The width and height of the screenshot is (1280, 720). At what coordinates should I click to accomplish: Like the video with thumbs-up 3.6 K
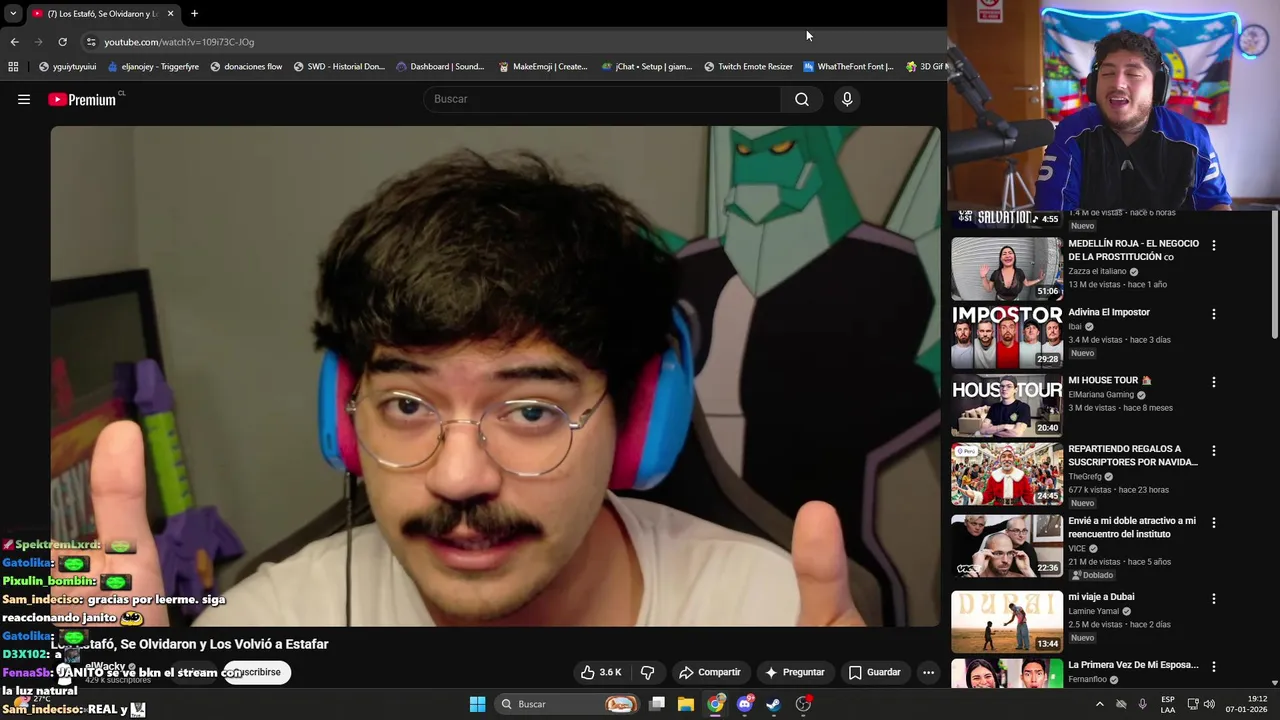pyautogui.click(x=601, y=672)
